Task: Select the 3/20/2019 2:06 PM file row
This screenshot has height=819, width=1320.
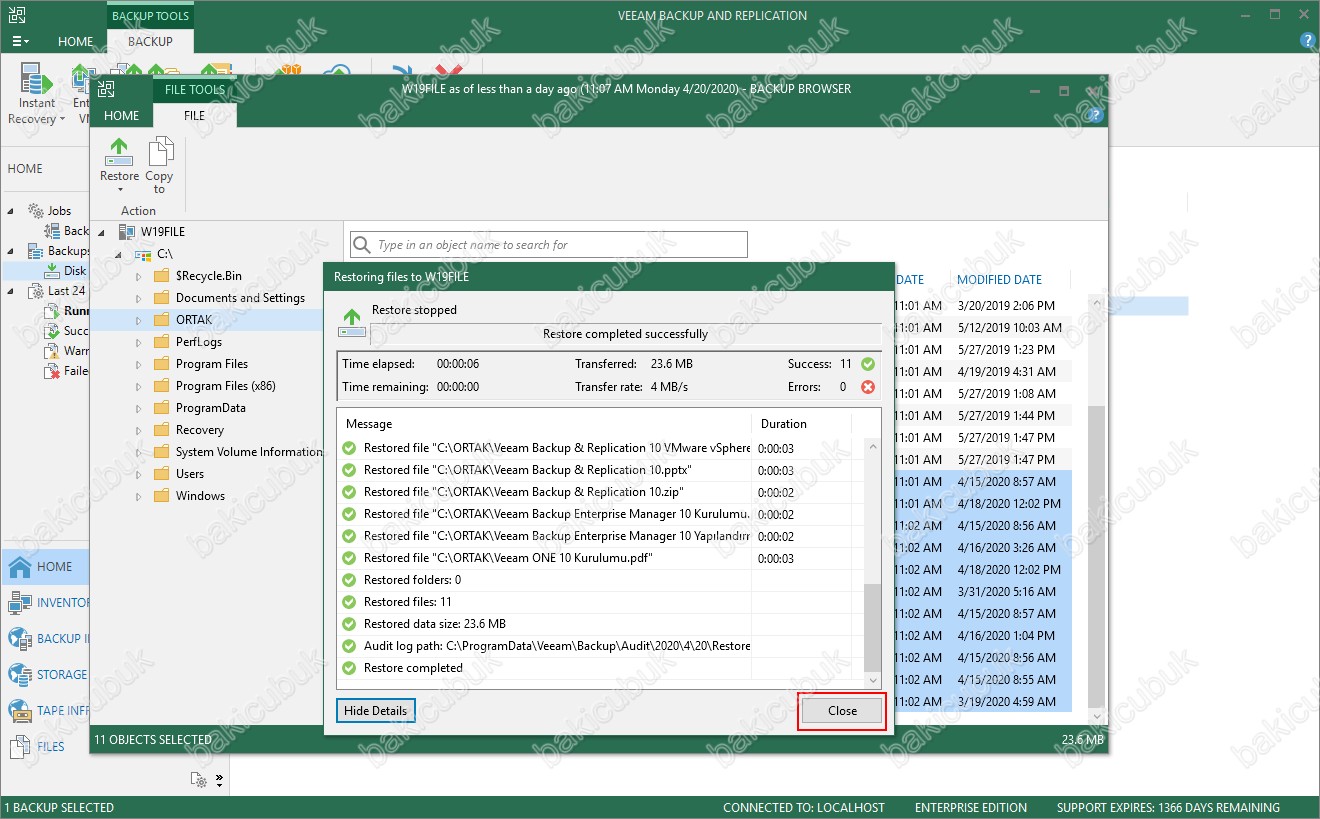Action: (985, 306)
